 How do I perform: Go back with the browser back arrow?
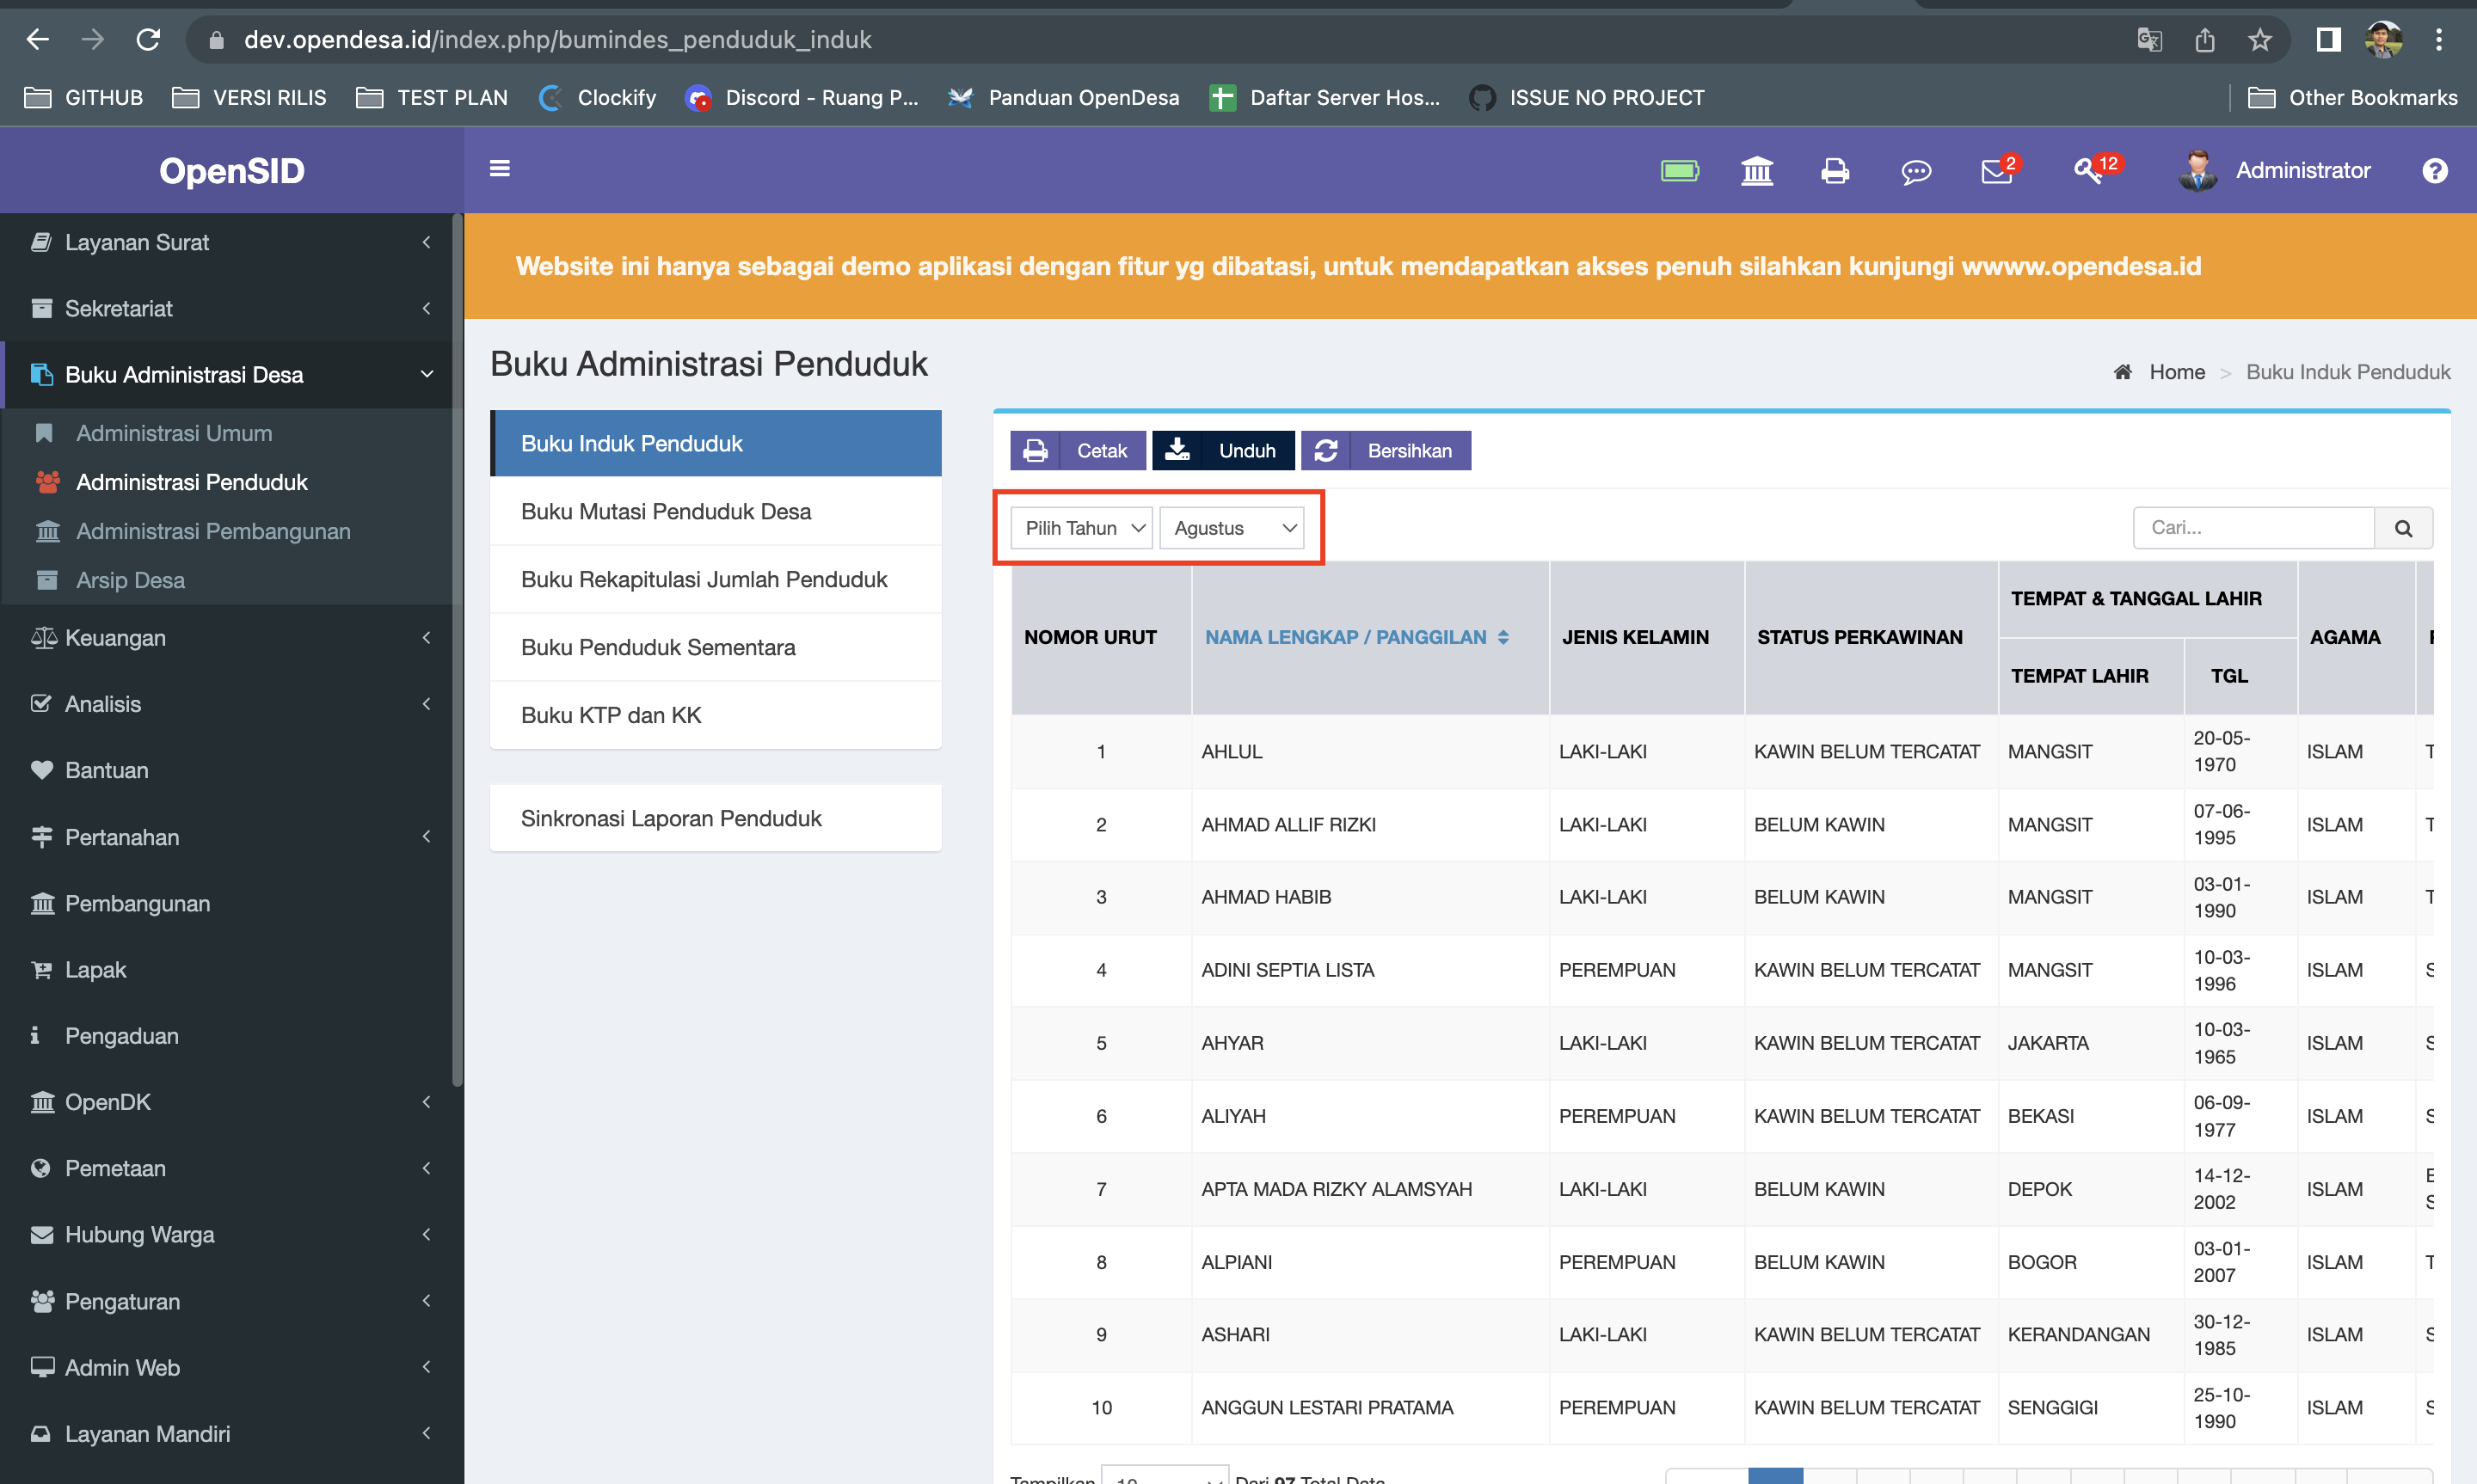[38, 40]
